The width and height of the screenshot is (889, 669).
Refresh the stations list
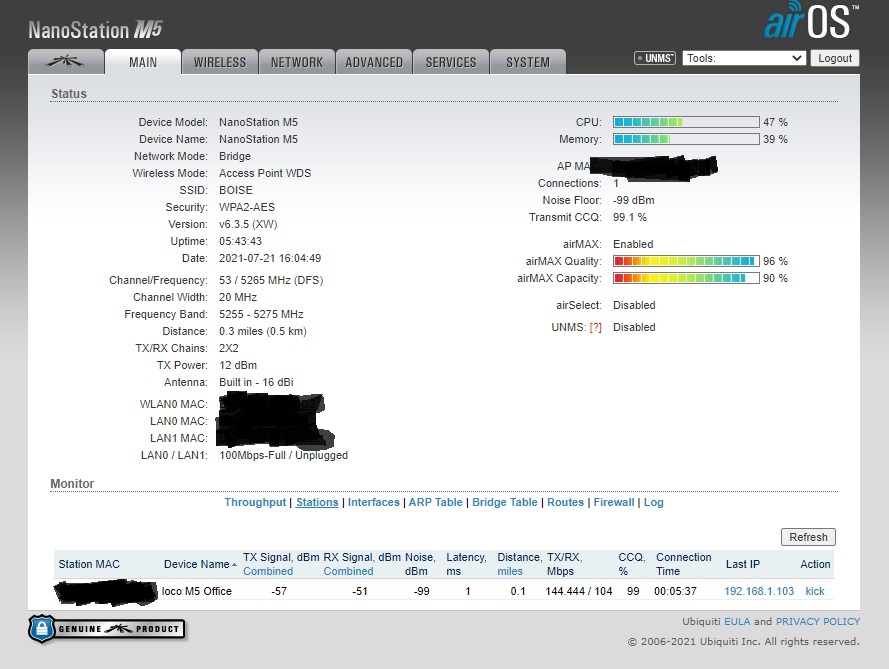[x=807, y=537]
